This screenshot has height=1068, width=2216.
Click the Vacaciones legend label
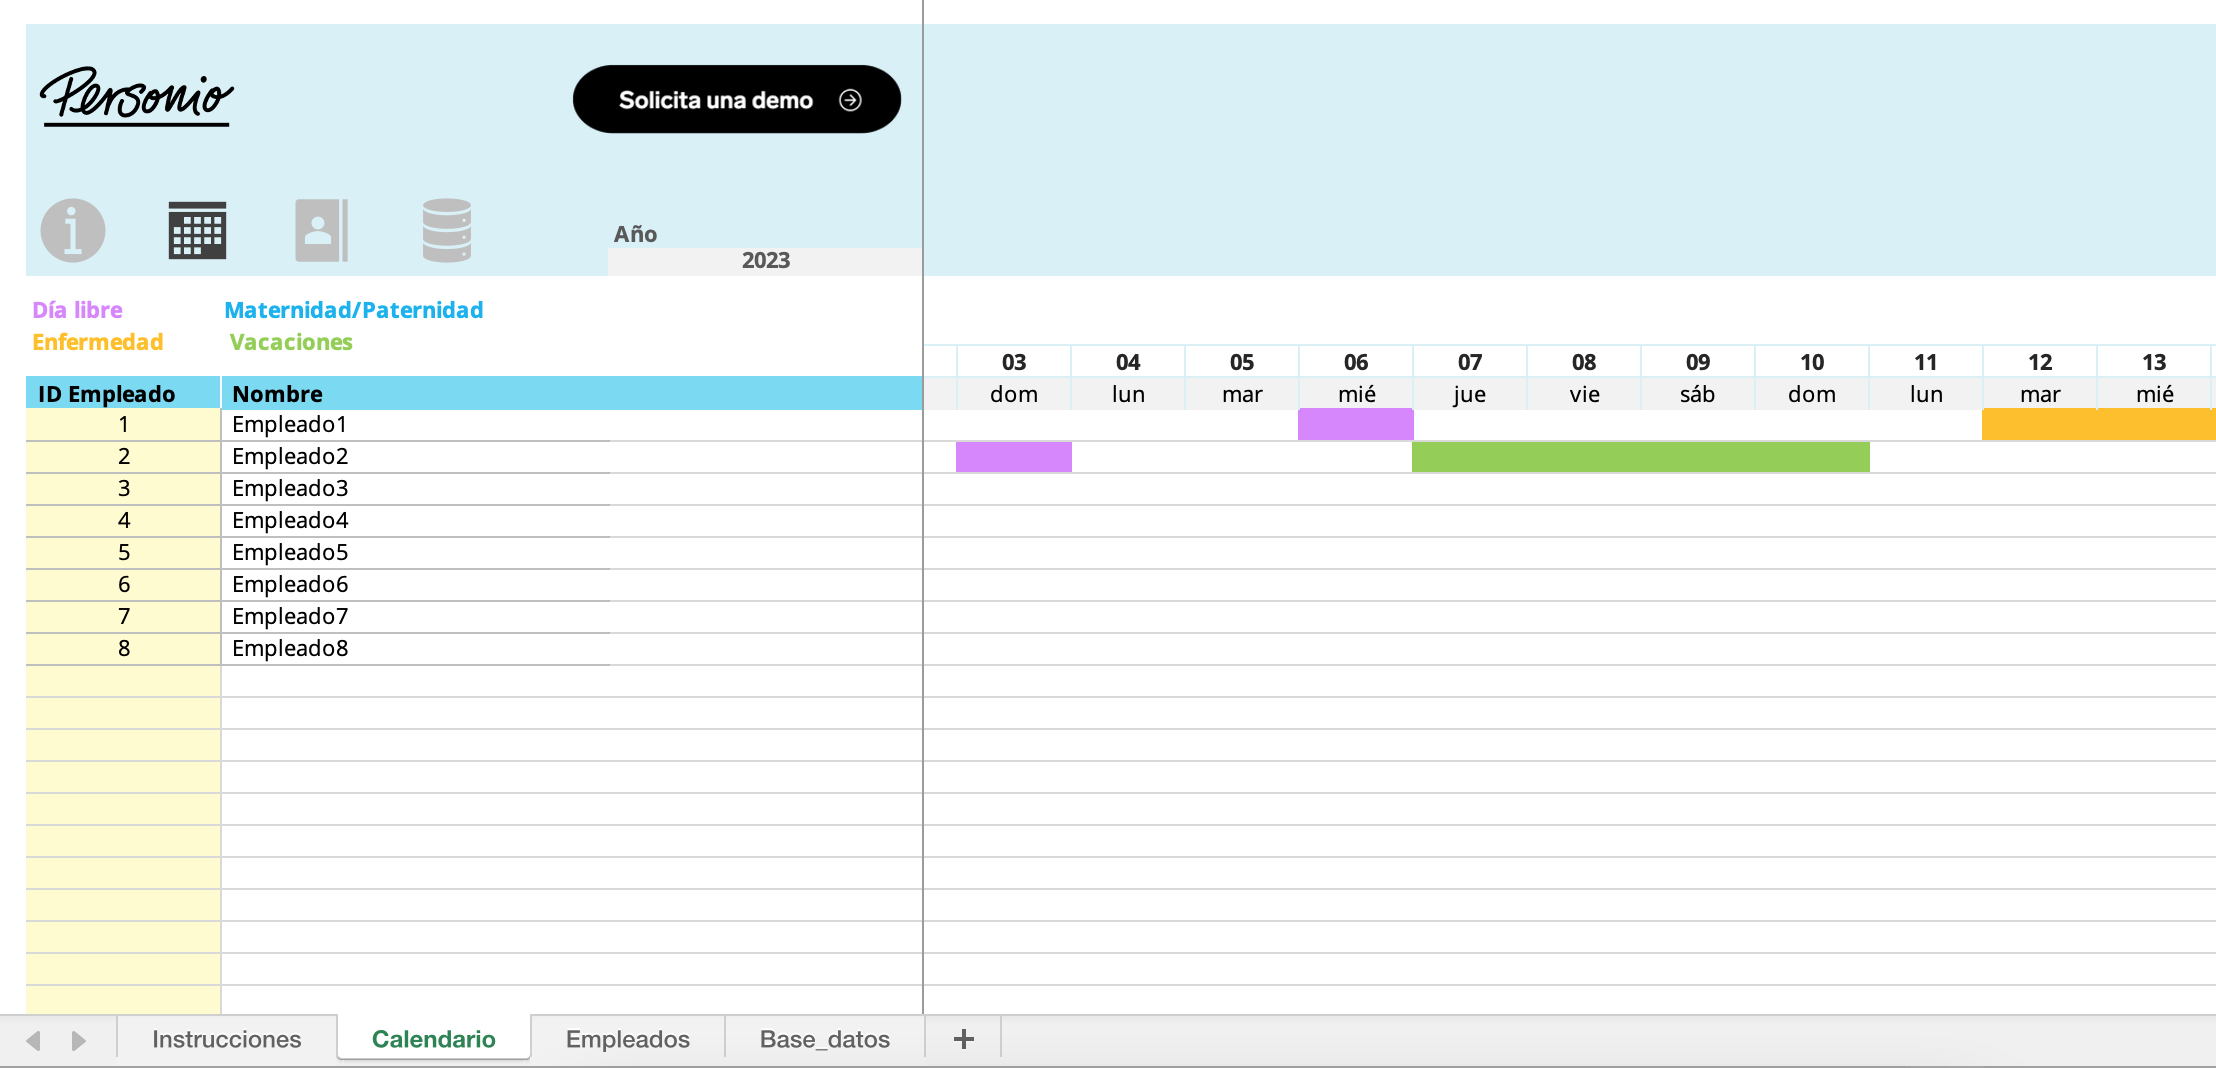[291, 342]
